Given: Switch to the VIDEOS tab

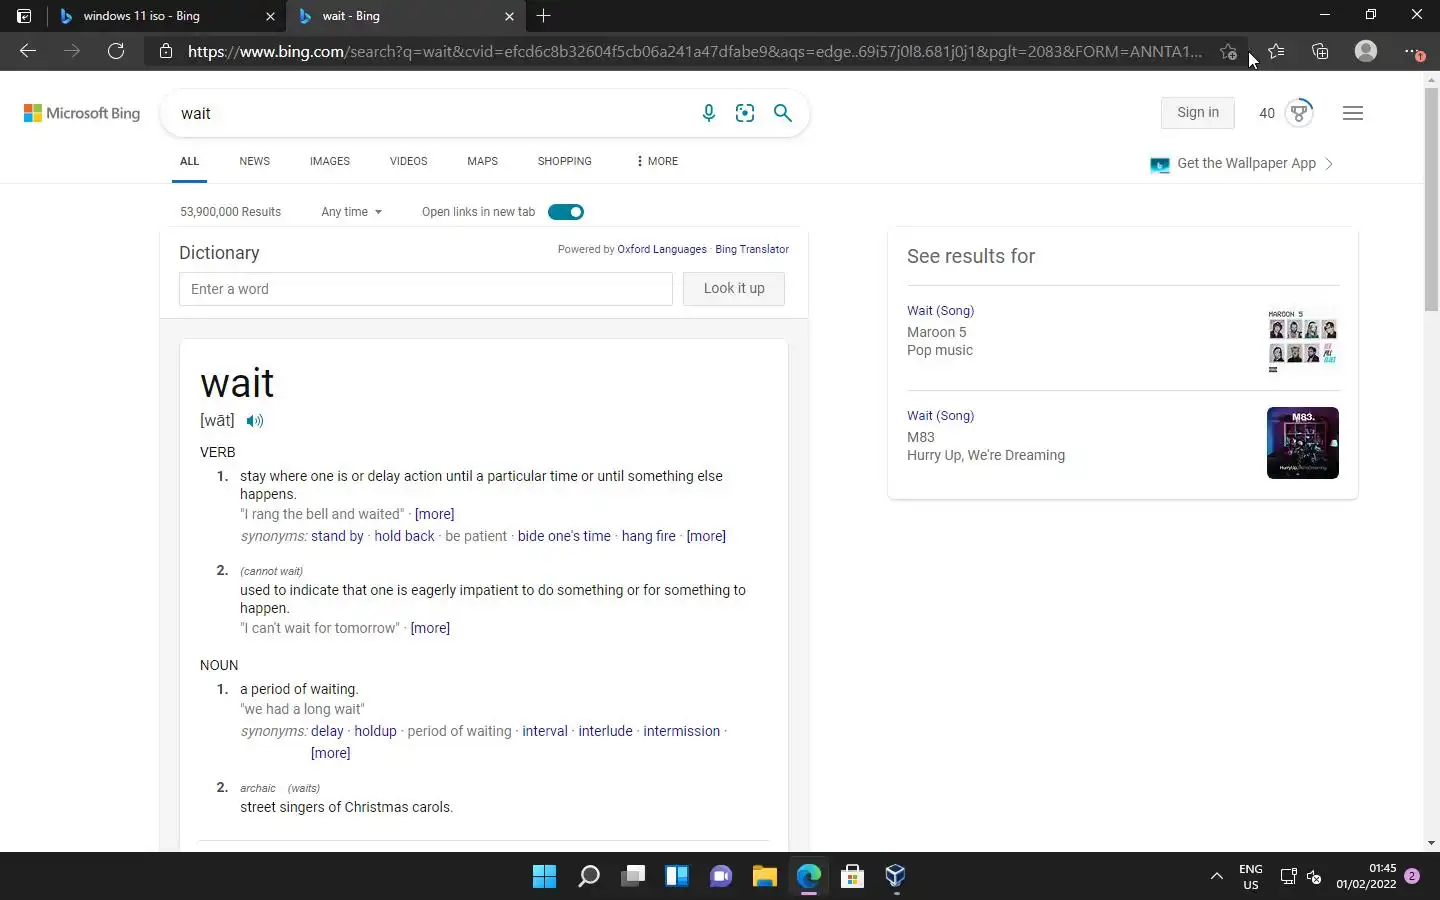Looking at the screenshot, I should pos(408,161).
